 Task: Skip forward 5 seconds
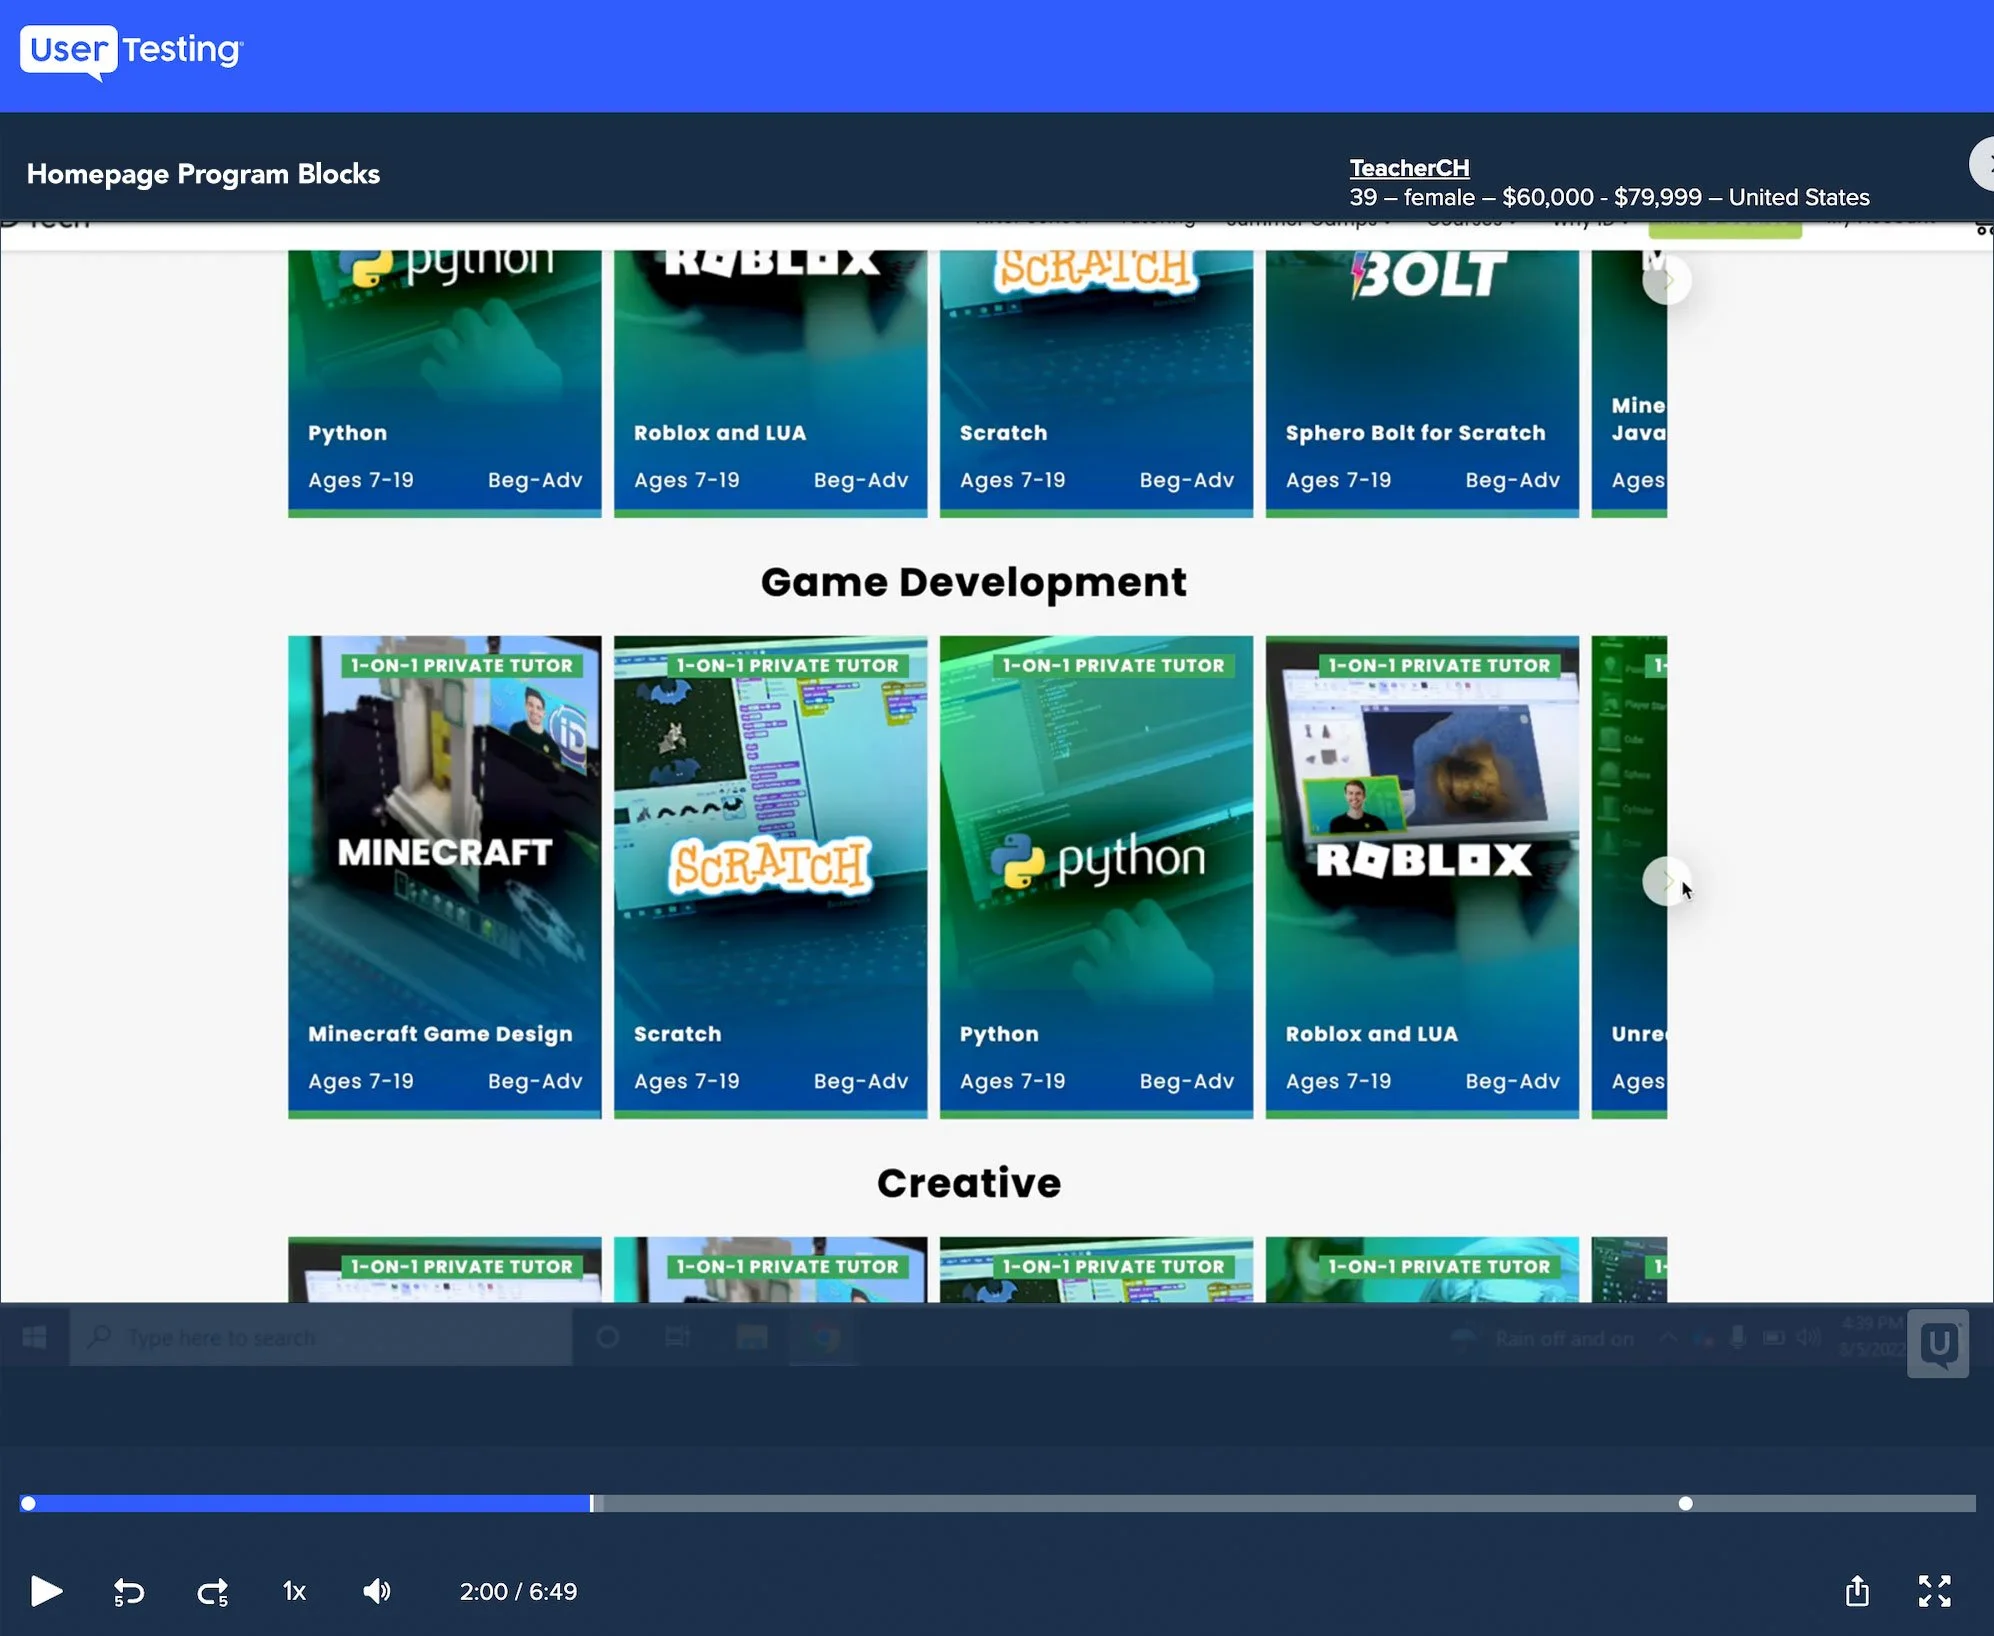[212, 1591]
